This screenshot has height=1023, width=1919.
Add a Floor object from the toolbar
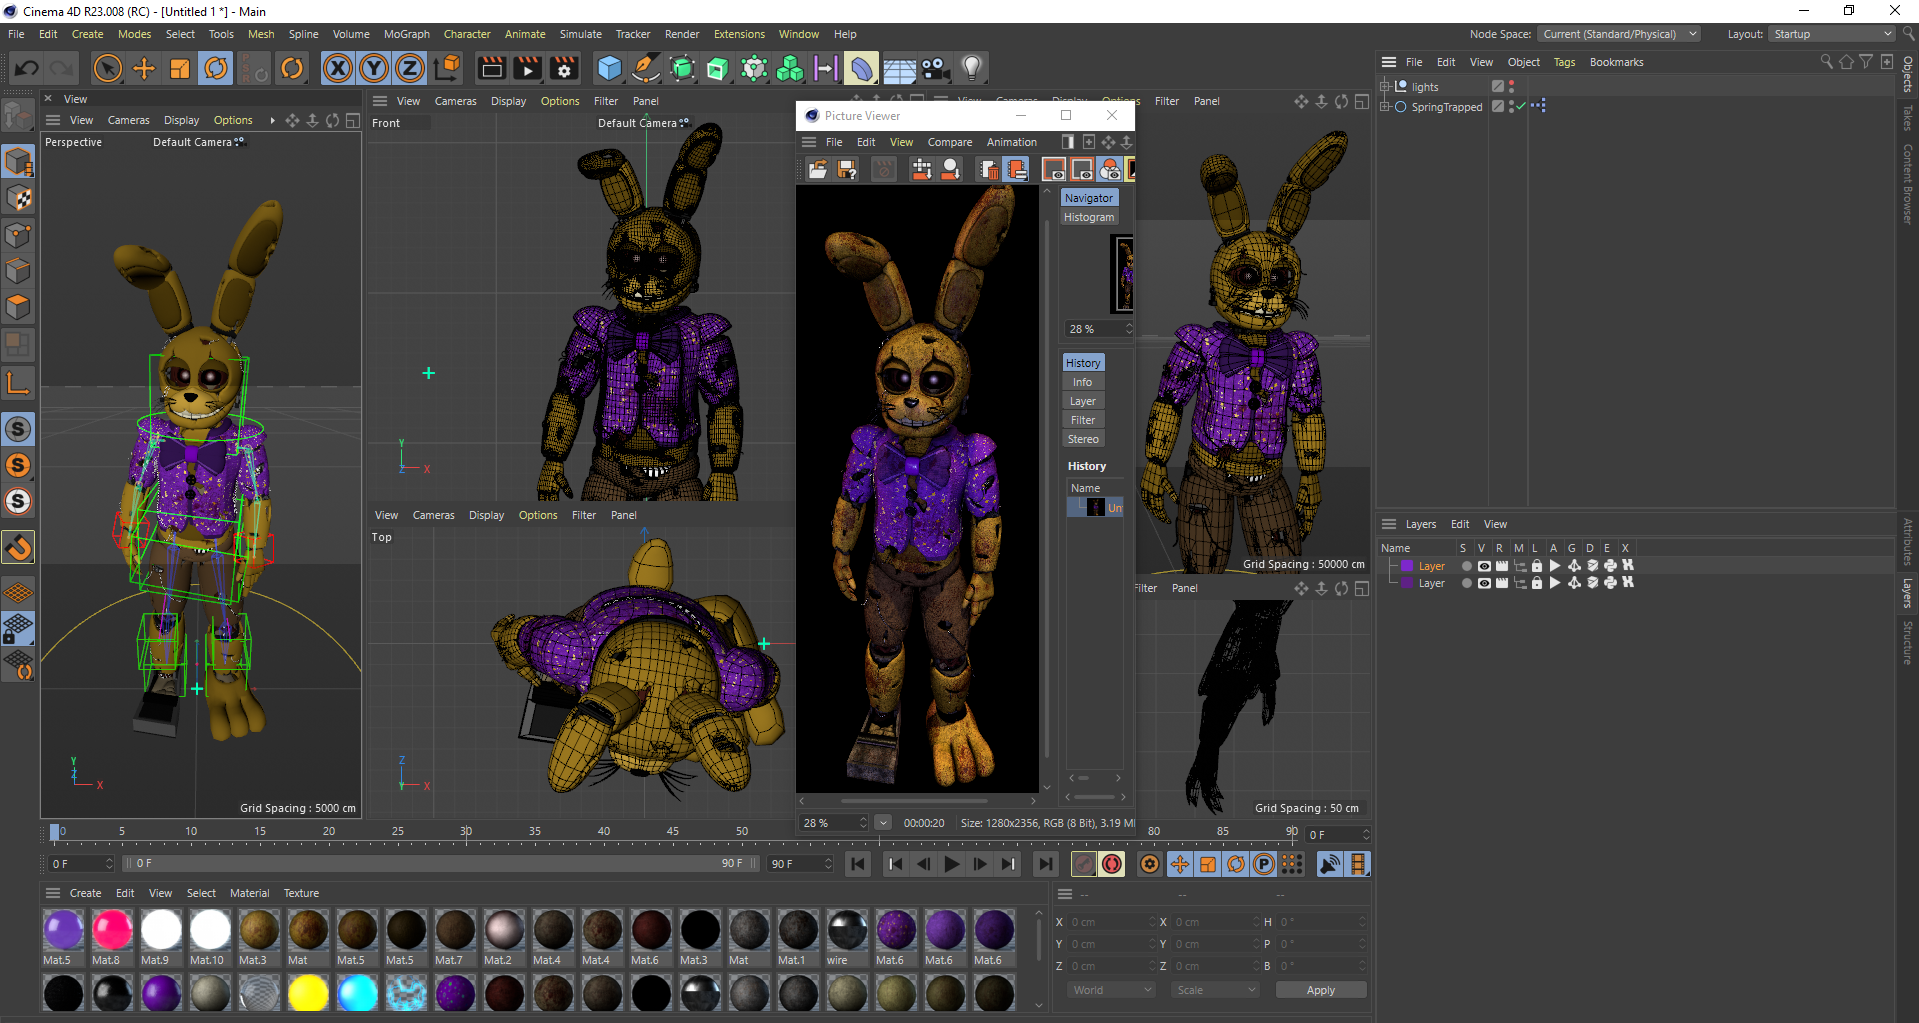899,68
